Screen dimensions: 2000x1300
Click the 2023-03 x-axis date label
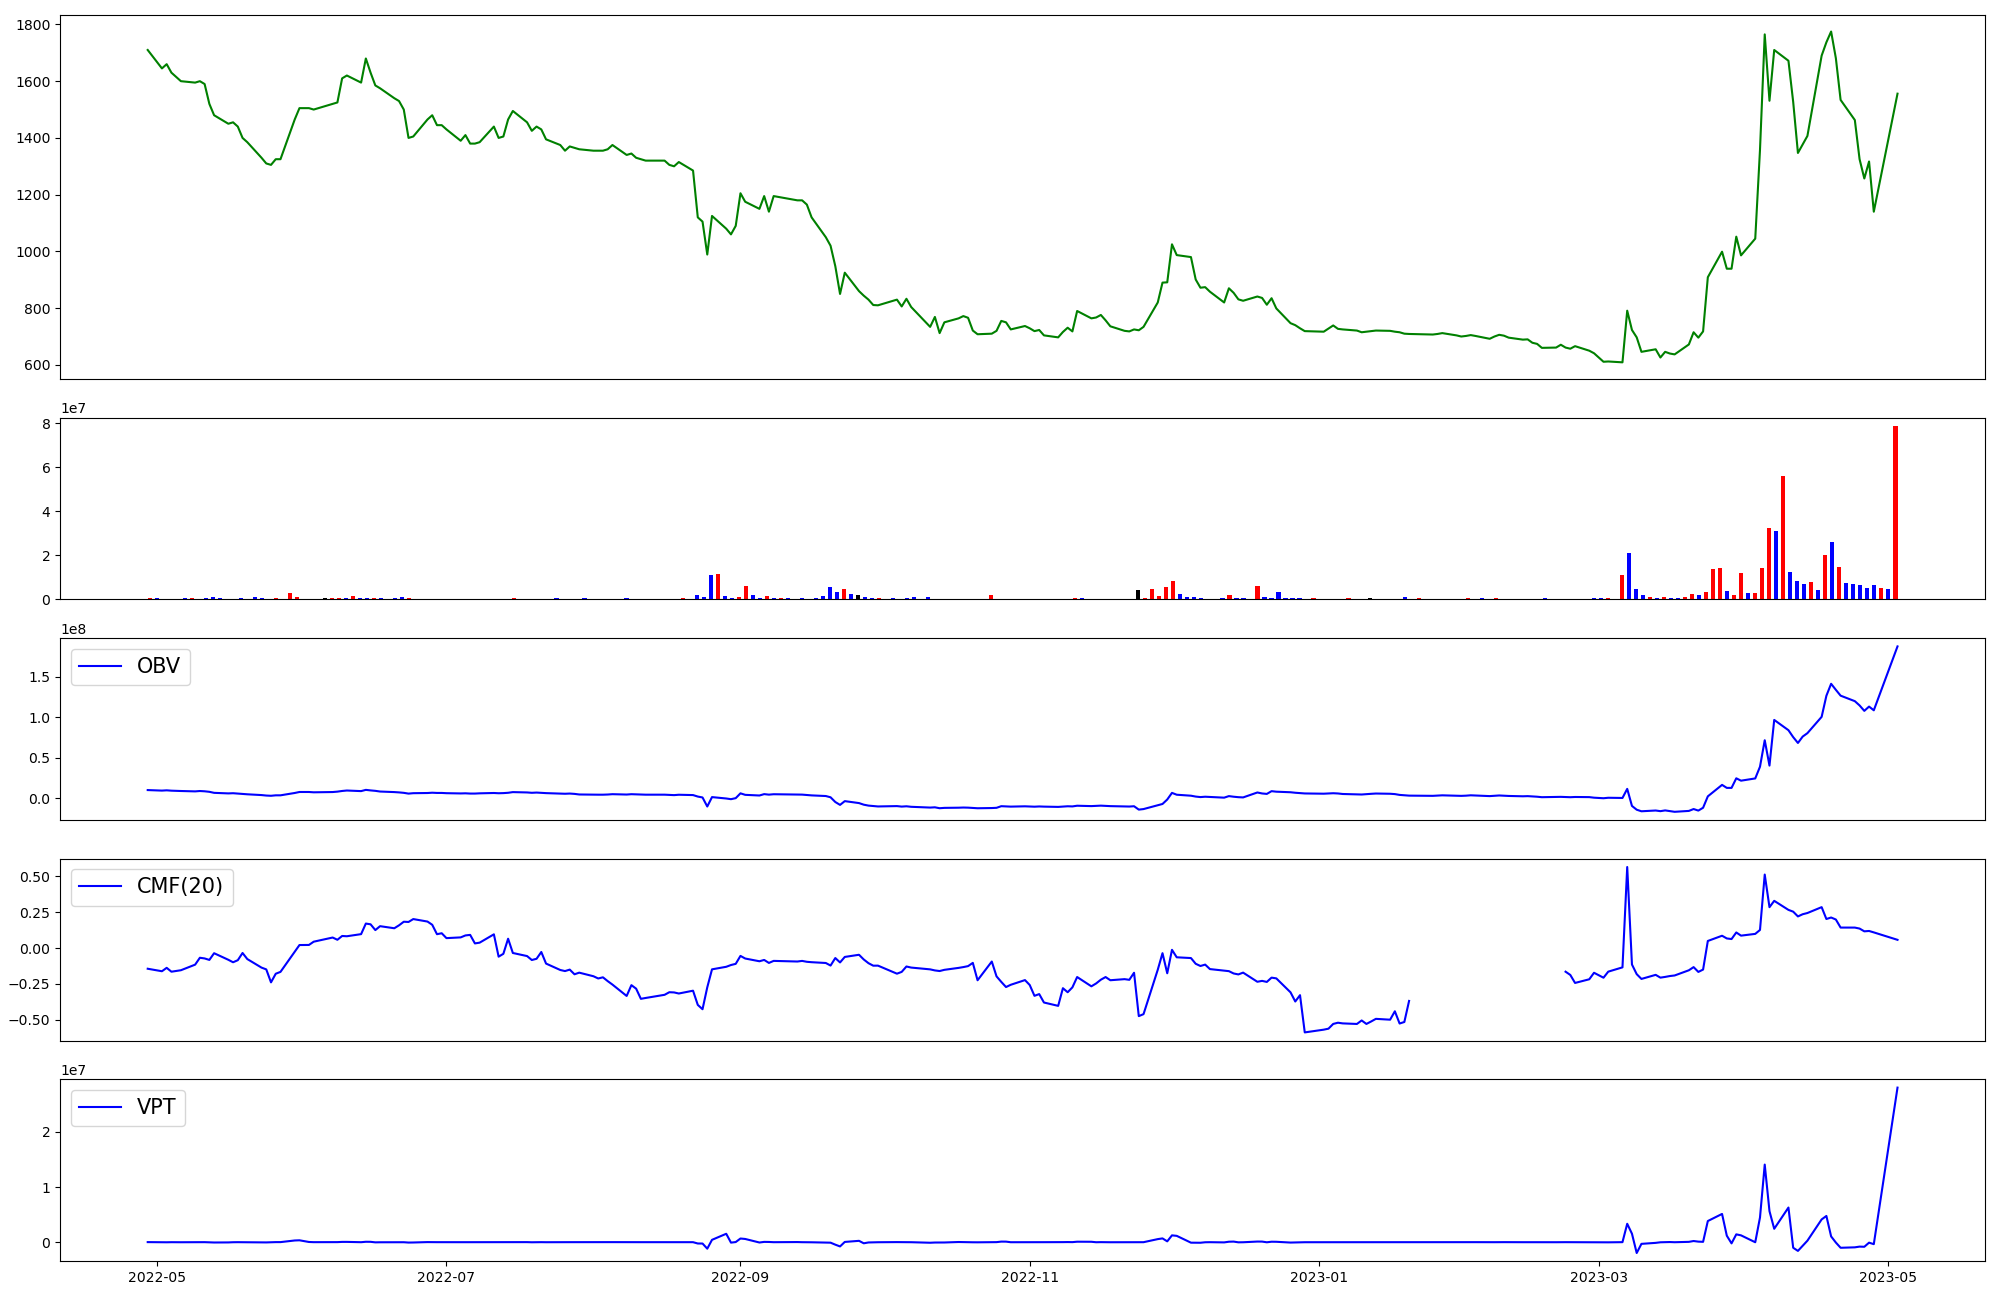[x=1599, y=1277]
